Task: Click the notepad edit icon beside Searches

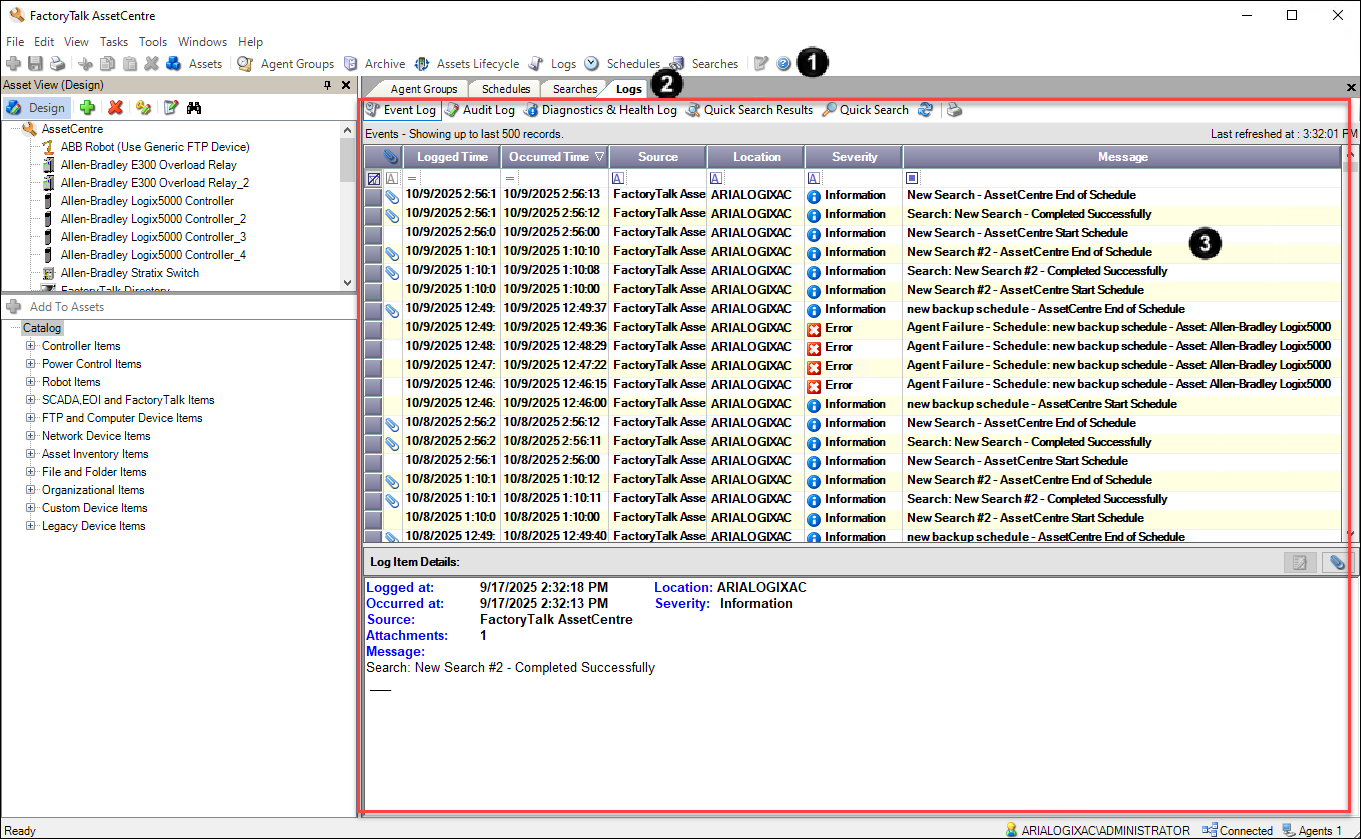Action: click(761, 63)
